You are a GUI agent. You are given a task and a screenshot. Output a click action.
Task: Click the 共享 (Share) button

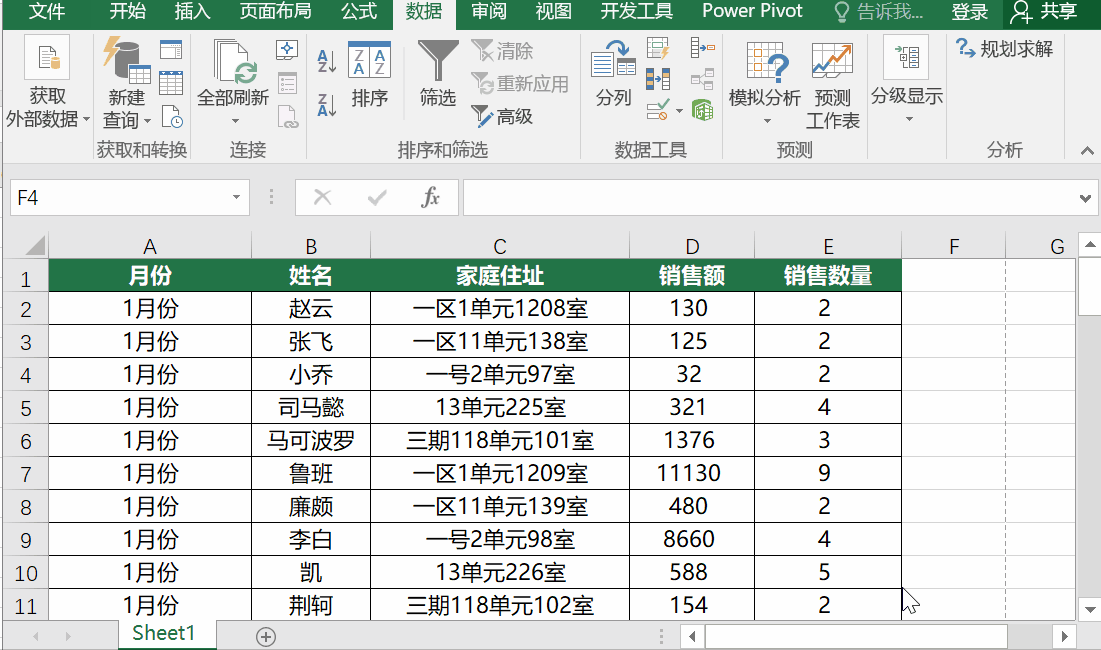pyautogui.click(x=1056, y=12)
